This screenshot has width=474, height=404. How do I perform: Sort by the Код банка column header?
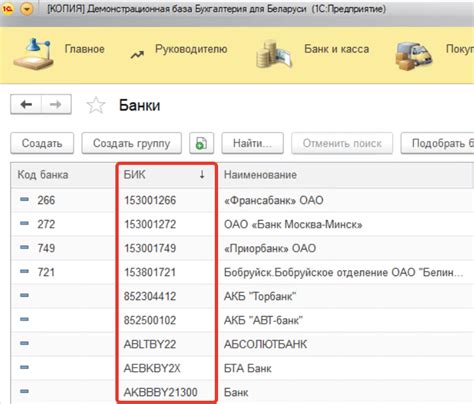point(63,175)
